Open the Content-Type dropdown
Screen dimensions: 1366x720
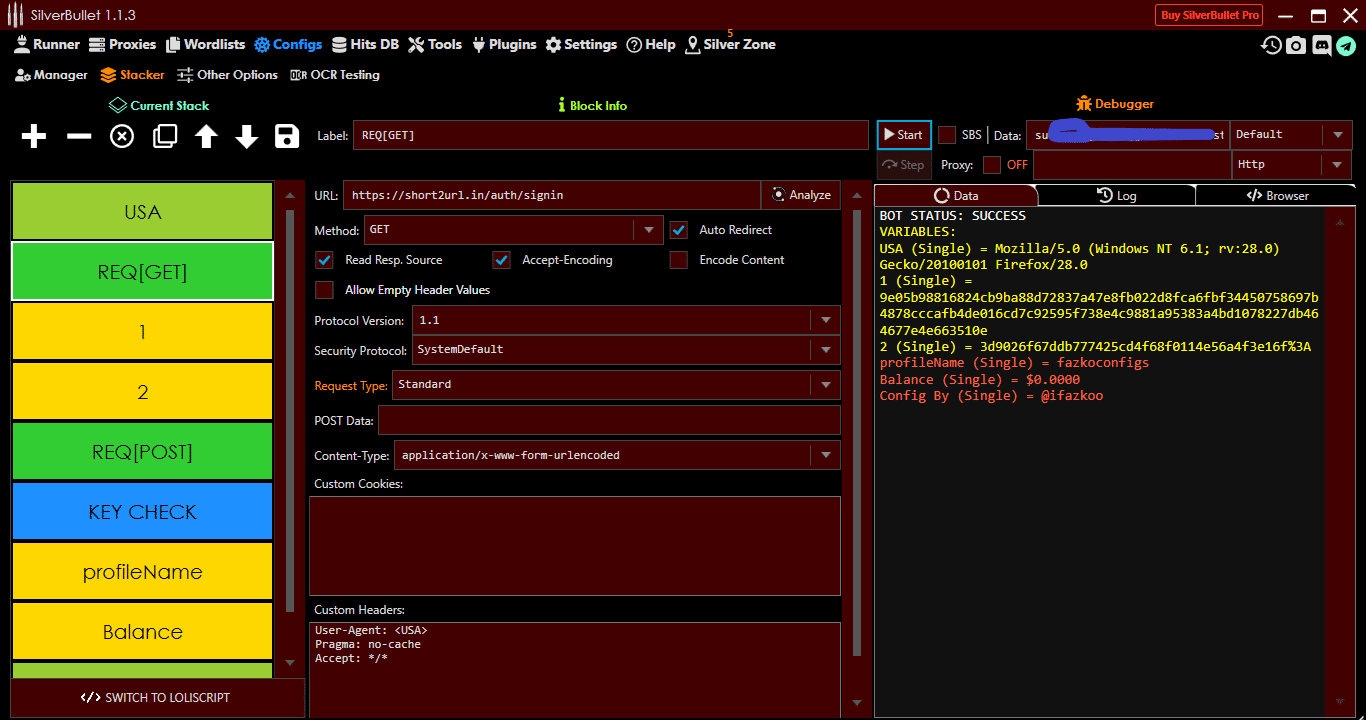[x=827, y=455]
